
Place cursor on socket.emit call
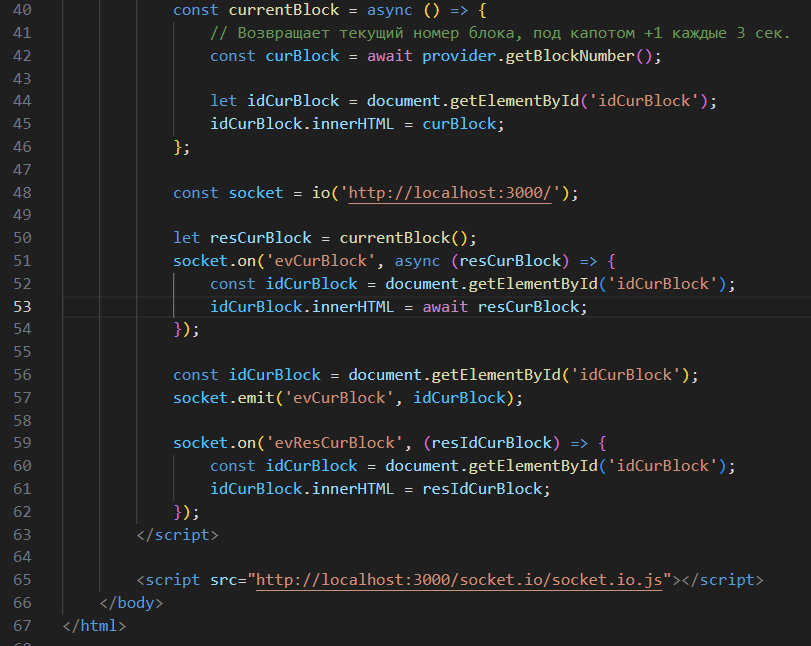coord(223,398)
